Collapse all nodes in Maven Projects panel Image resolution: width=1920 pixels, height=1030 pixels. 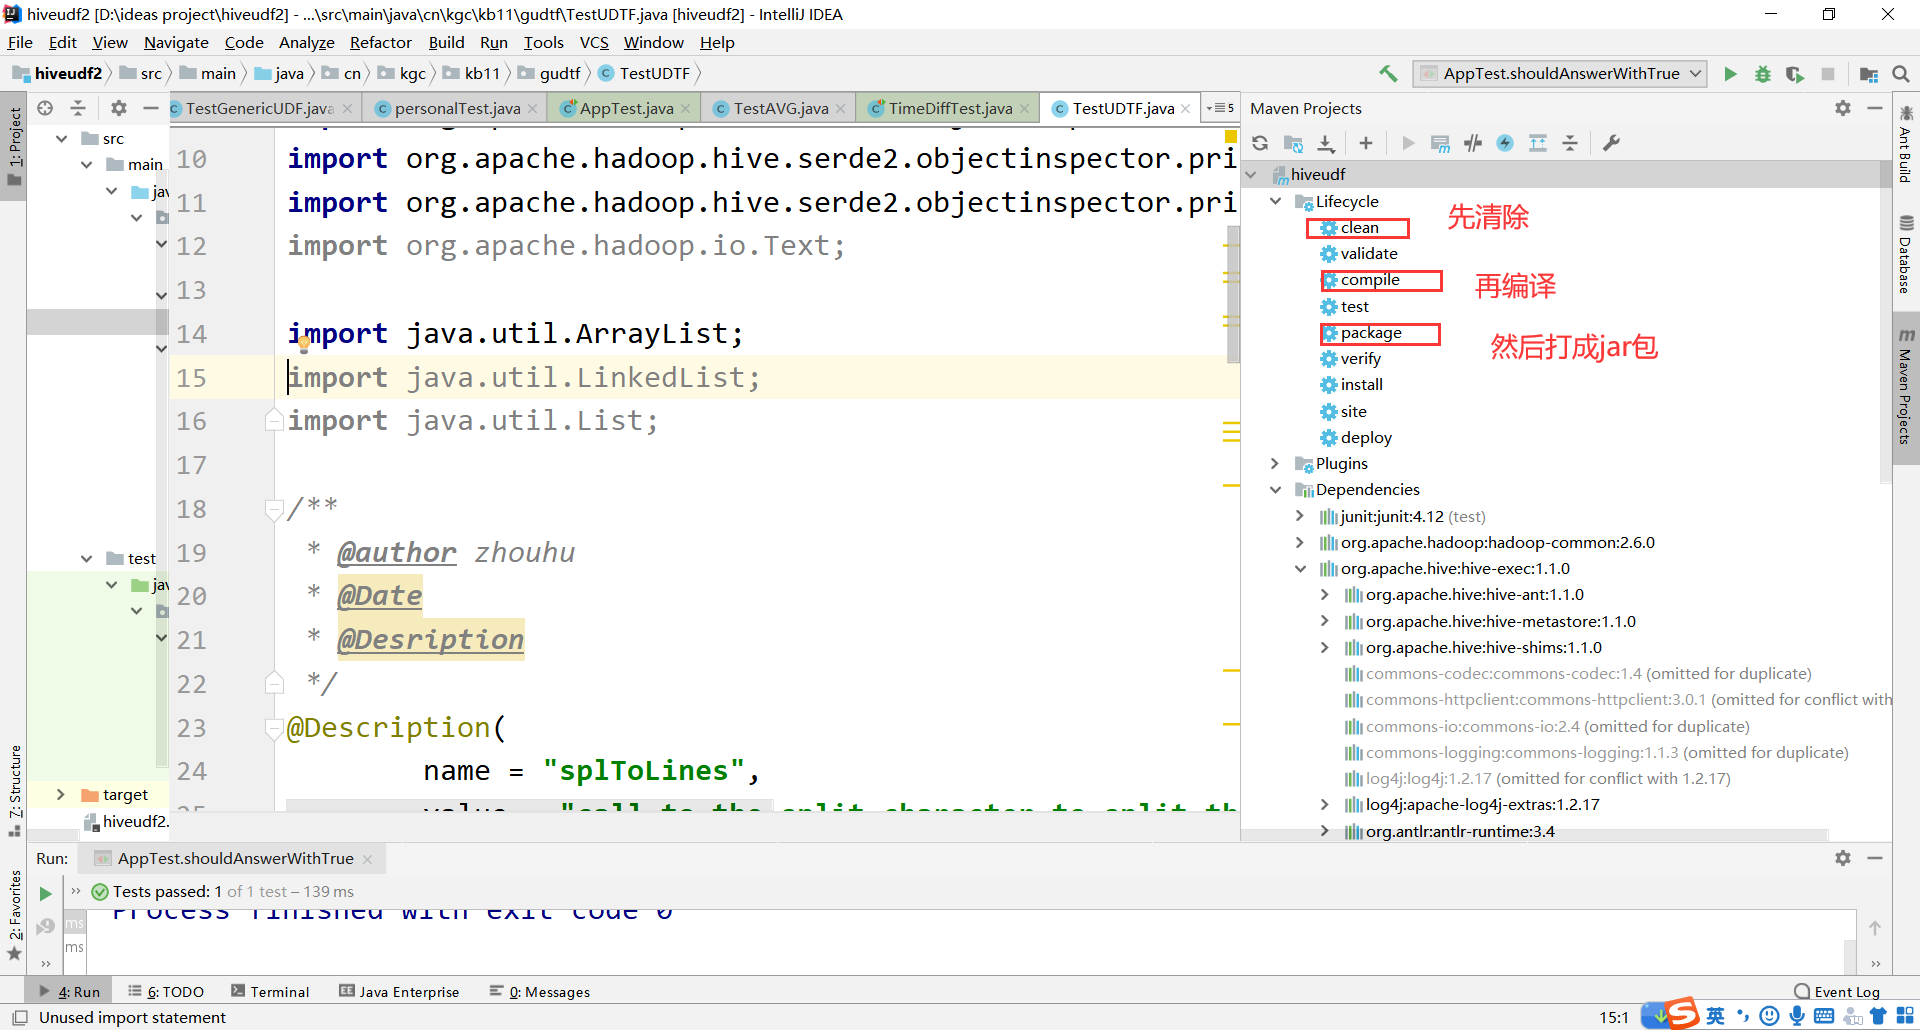[1570, 143]
